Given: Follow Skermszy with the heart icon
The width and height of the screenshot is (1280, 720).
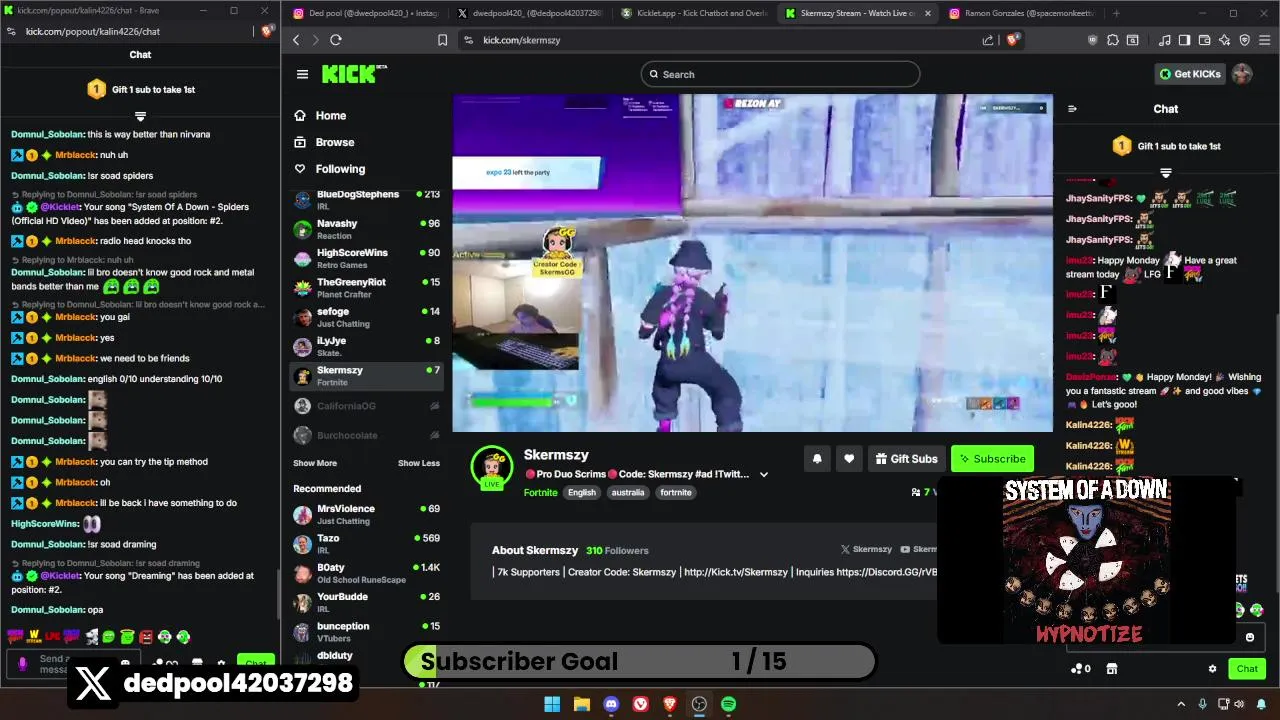Looking at the screenshot, I should coord(849,459).
